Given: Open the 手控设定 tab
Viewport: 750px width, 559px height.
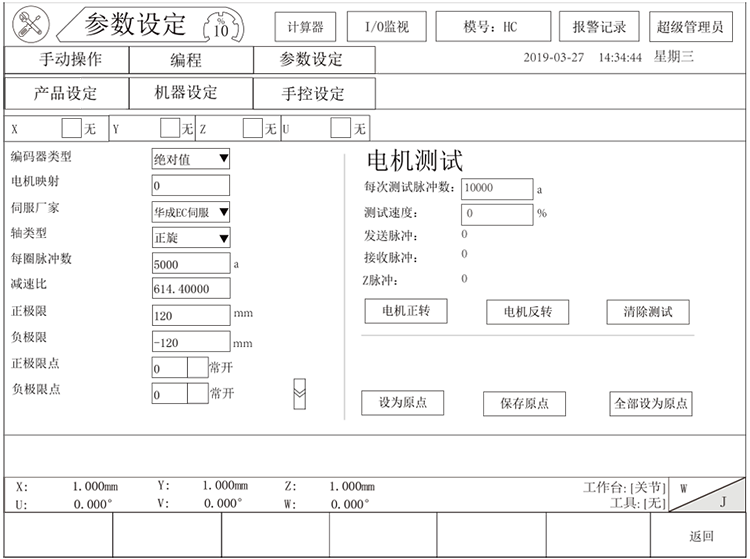Looking at the screenshot, I should click(313, 94).
